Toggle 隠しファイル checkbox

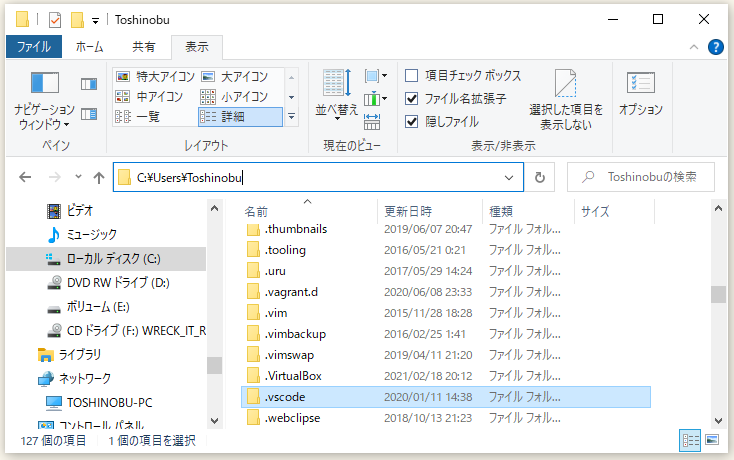tap(411, 122)
